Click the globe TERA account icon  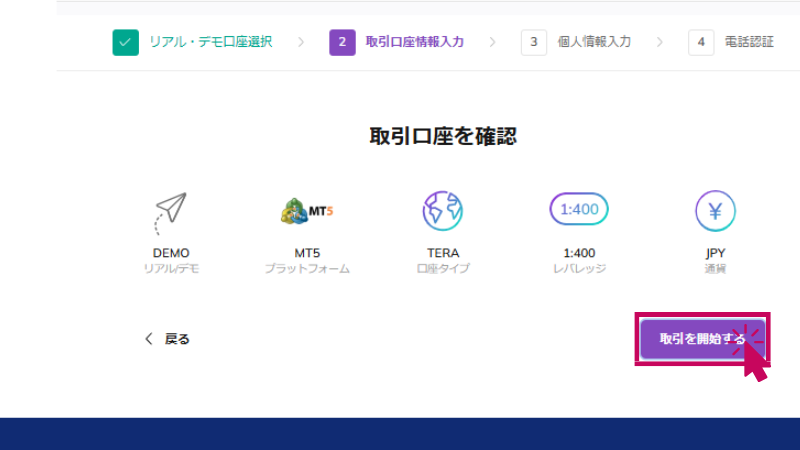443,211
